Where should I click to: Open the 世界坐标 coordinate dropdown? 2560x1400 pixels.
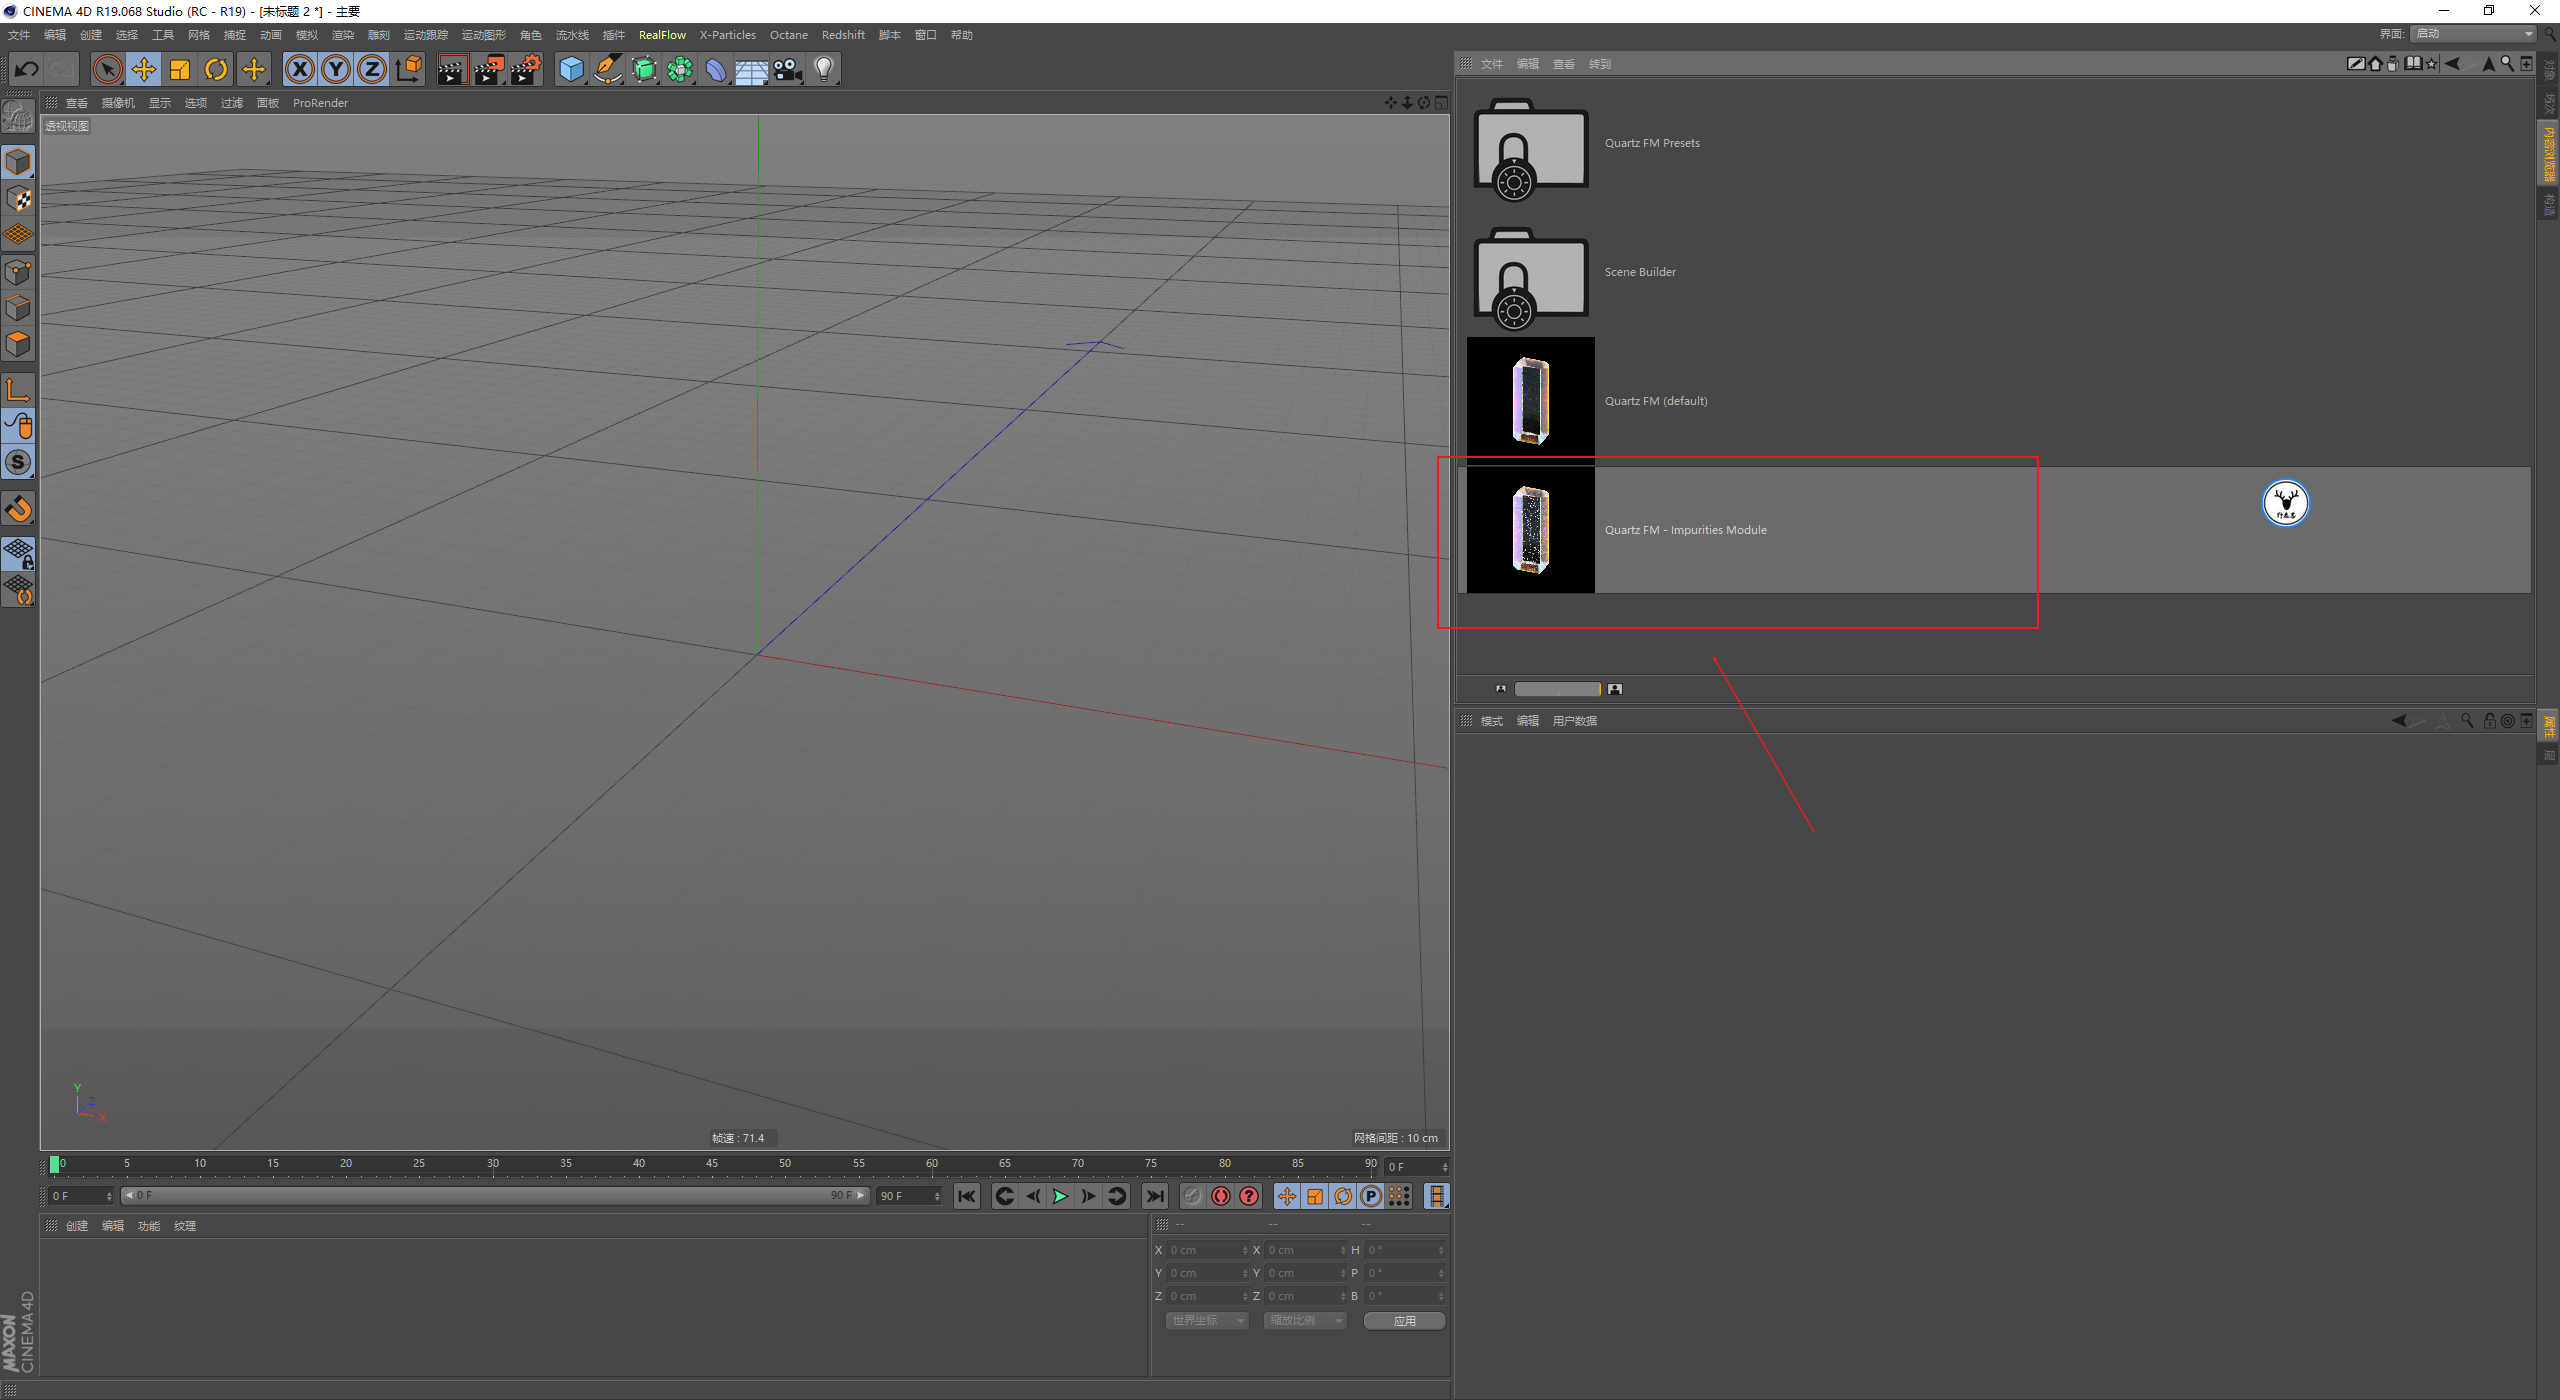tap(1207, 1321)
